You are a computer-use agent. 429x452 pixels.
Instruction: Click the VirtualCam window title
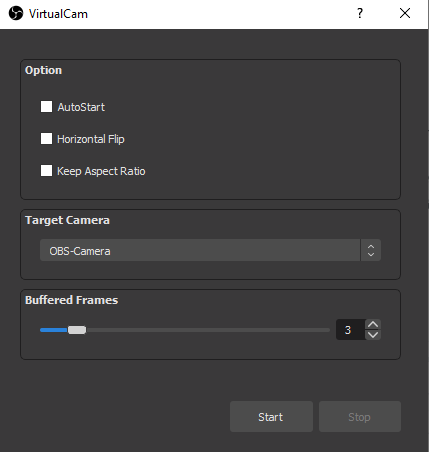(58, 14)
